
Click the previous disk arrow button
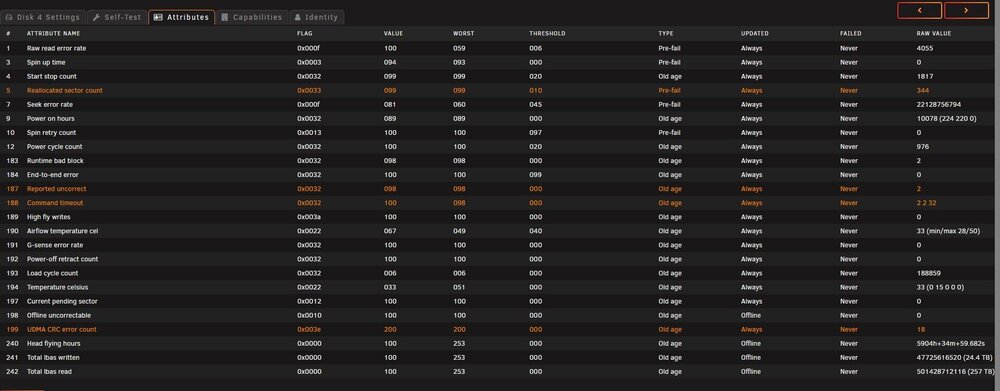coord(920,10)
